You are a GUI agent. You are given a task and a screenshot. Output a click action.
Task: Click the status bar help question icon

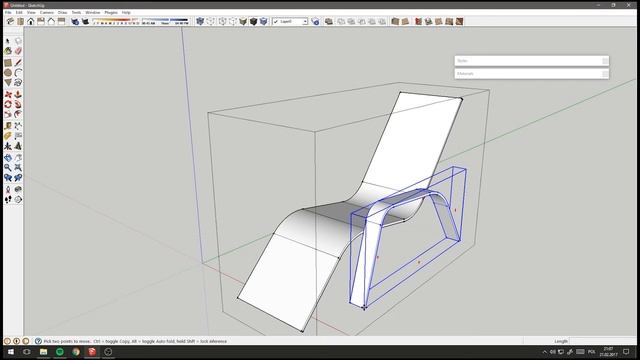click(38, 341)
